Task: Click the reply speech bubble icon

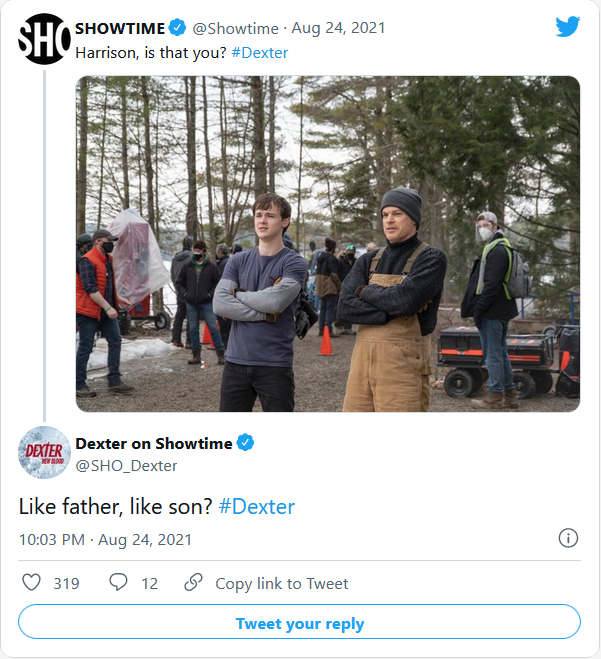Action: (x=119, y=583)
